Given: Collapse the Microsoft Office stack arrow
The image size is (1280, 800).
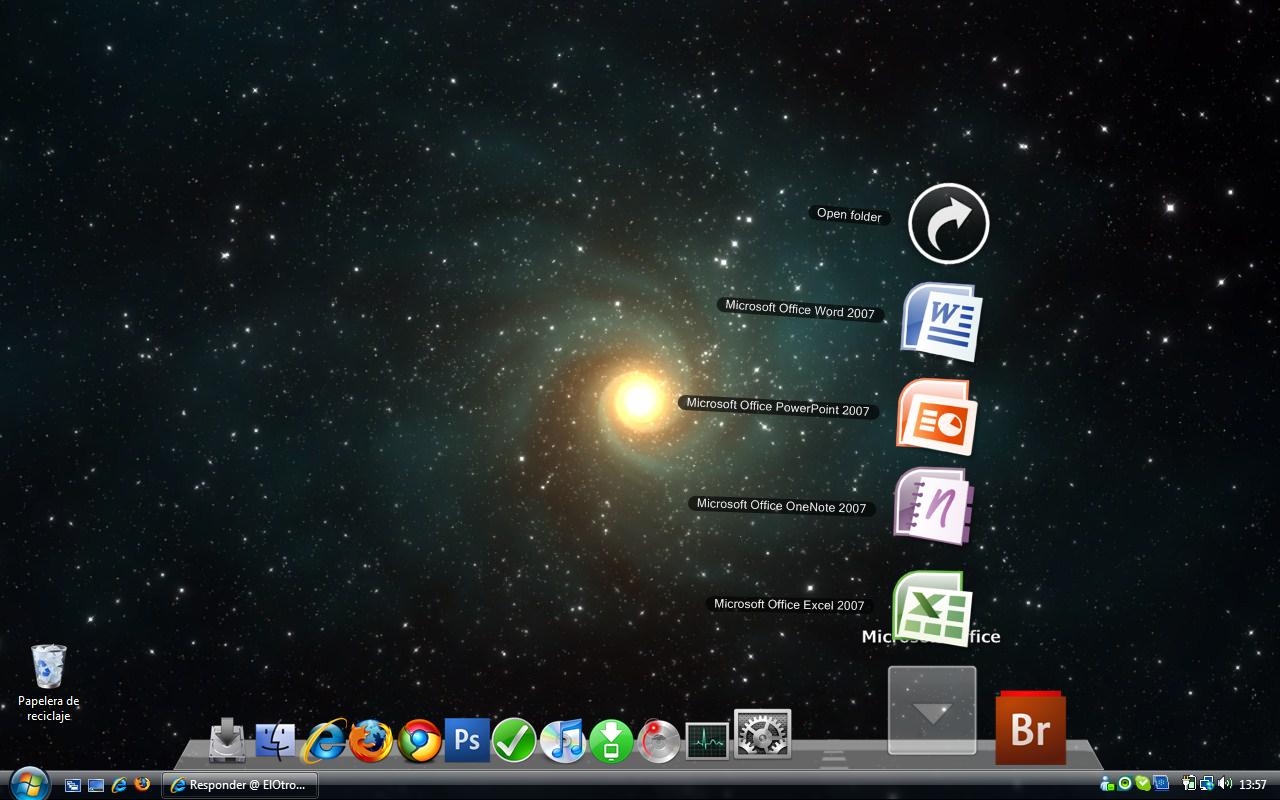Looking at the screenshot, I should [x=932, y=711].
